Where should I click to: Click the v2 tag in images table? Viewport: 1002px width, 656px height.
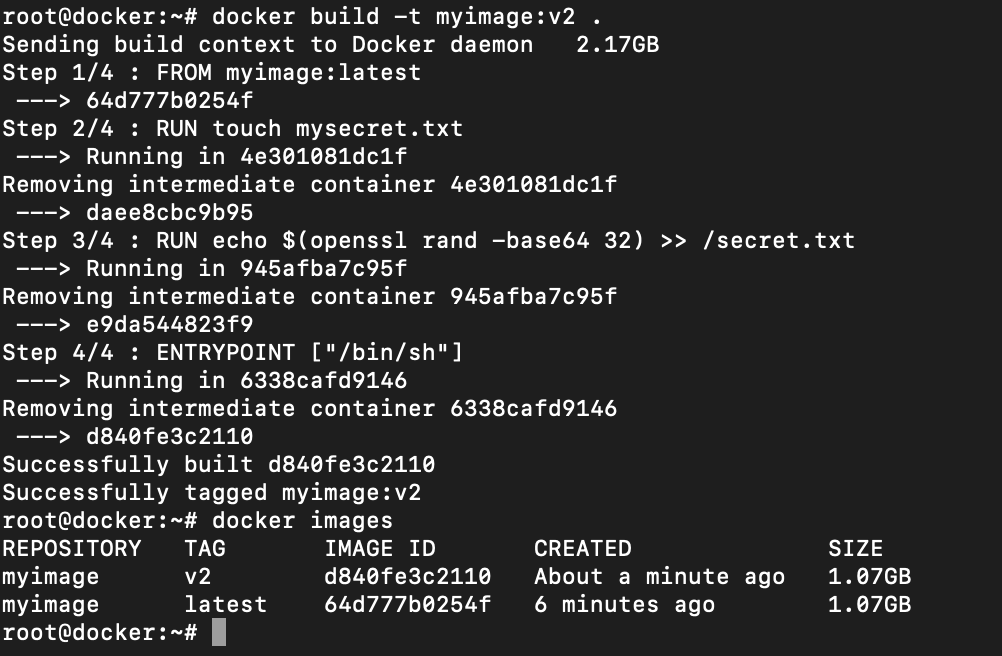(x=197, y=577)
